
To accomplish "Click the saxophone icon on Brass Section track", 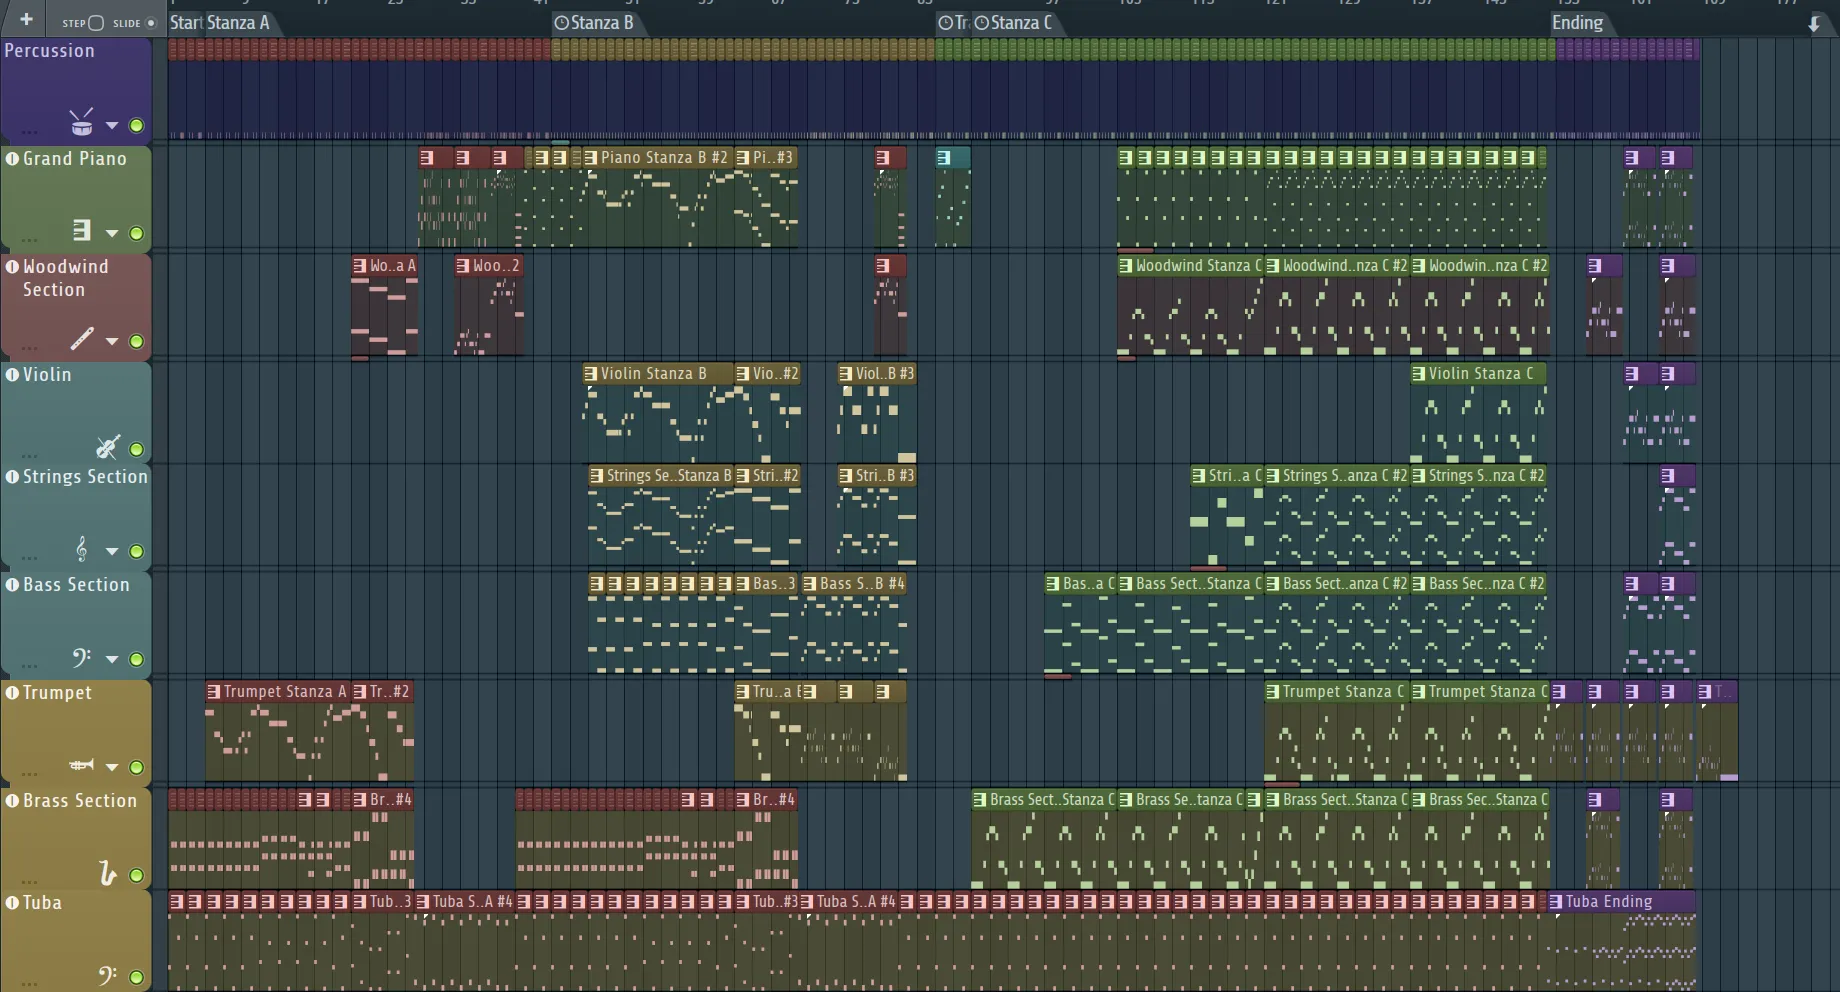I will tap(107, 874).
